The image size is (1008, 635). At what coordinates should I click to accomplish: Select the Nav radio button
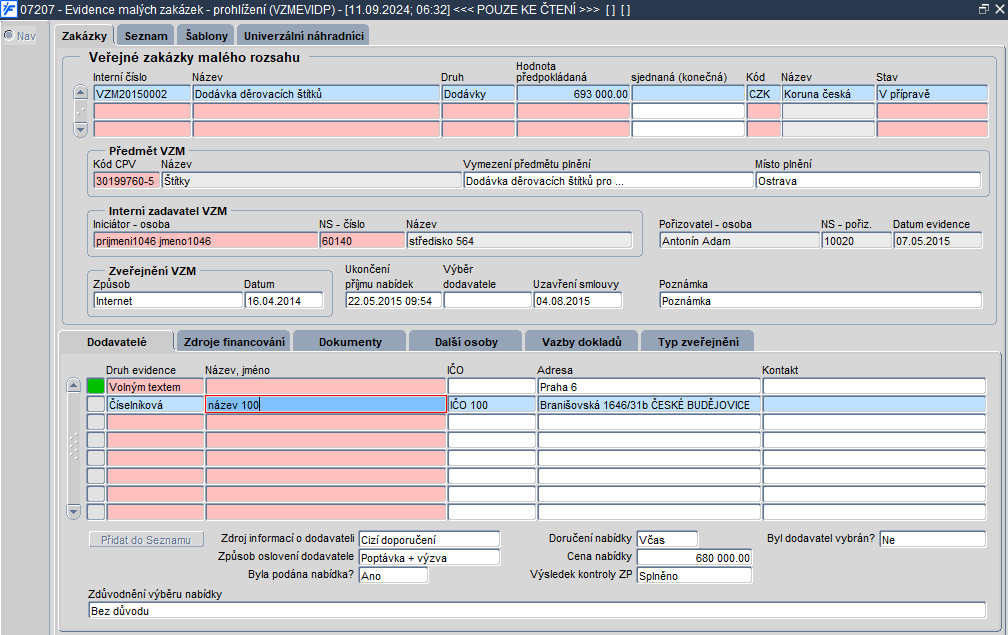click(9, 35)
